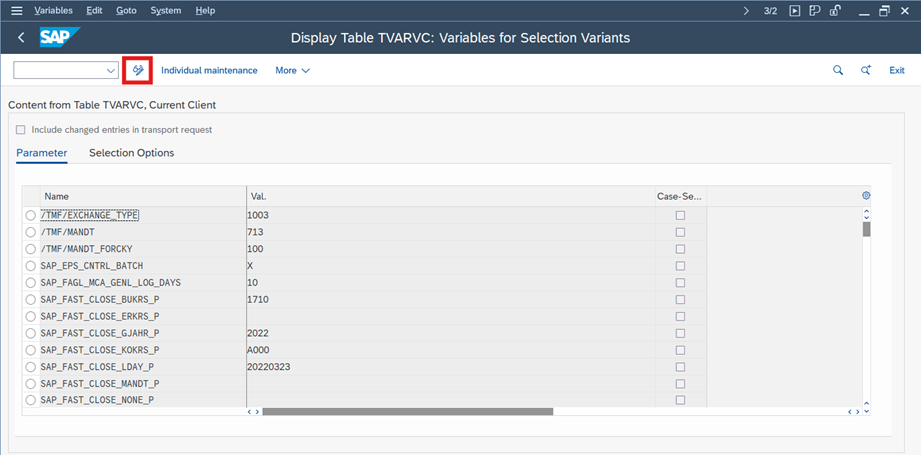921x455 pixels.
Task: Click the Display/Change pencil icon
Action: [138, 70]
